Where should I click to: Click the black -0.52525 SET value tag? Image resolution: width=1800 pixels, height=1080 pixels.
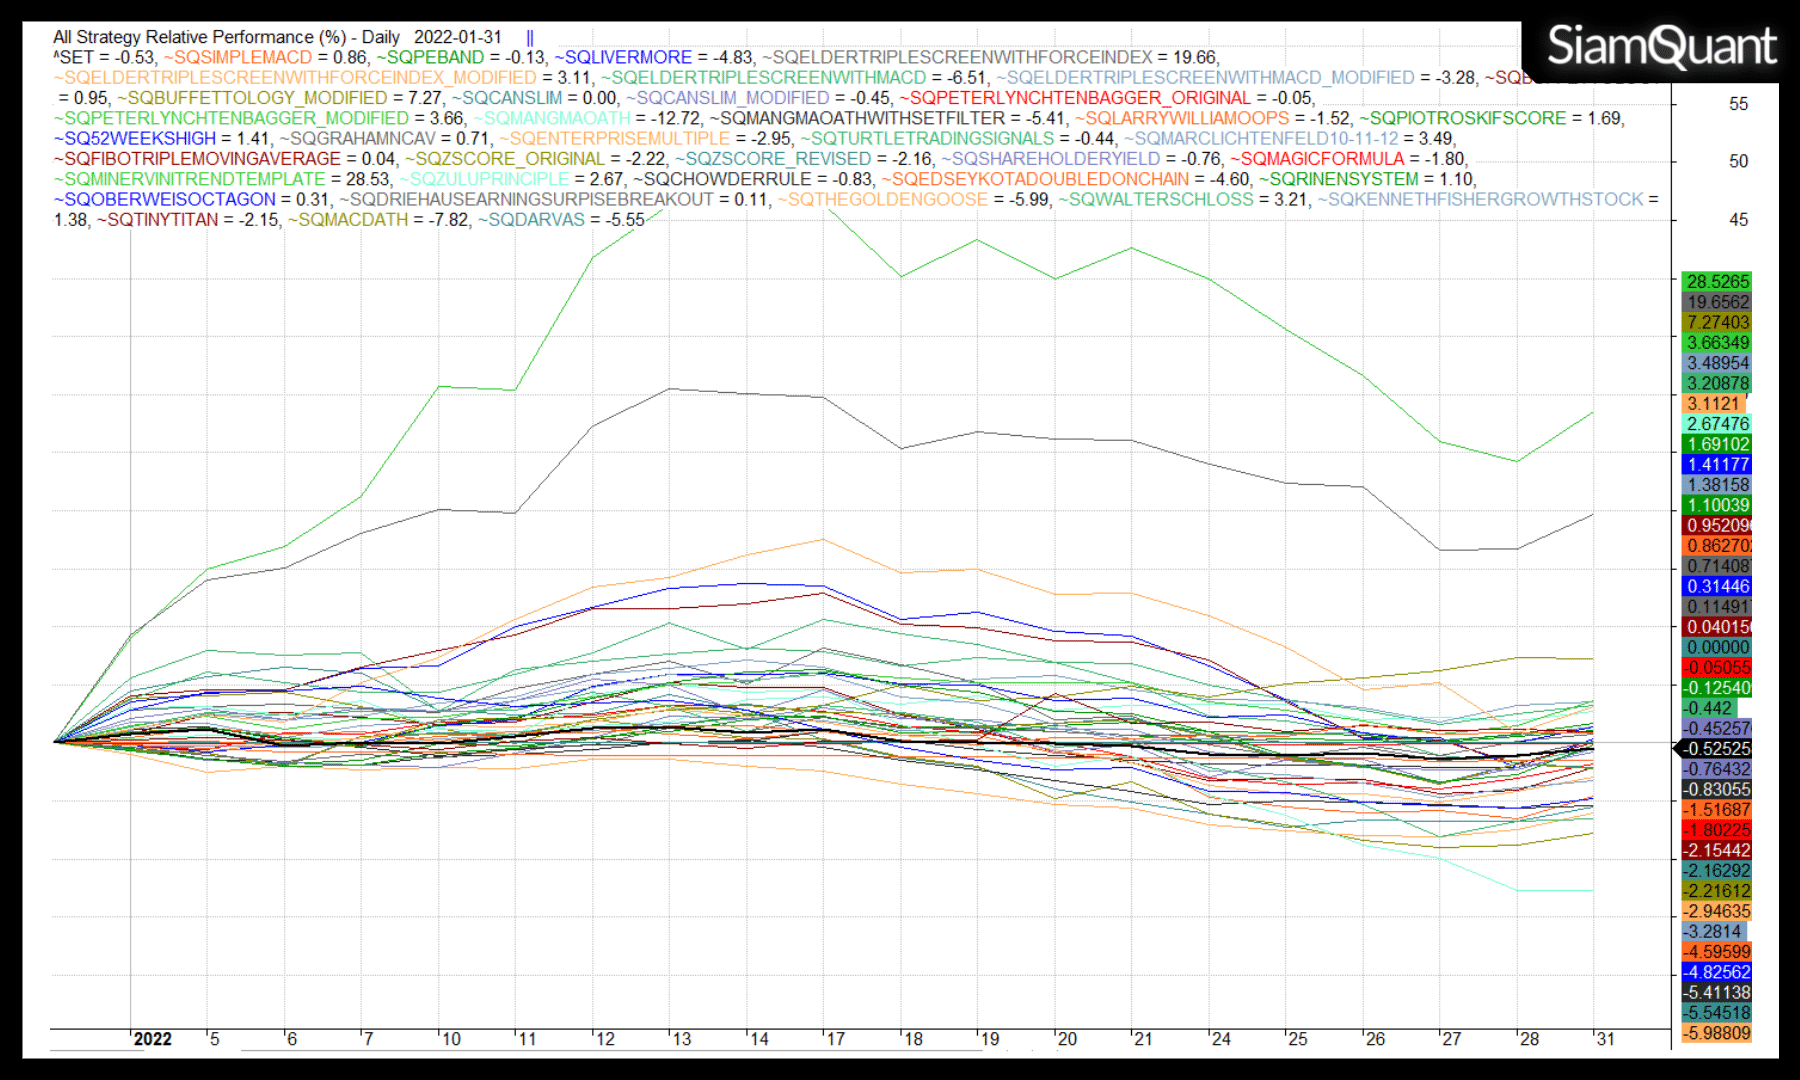[x=1717, y=749]
